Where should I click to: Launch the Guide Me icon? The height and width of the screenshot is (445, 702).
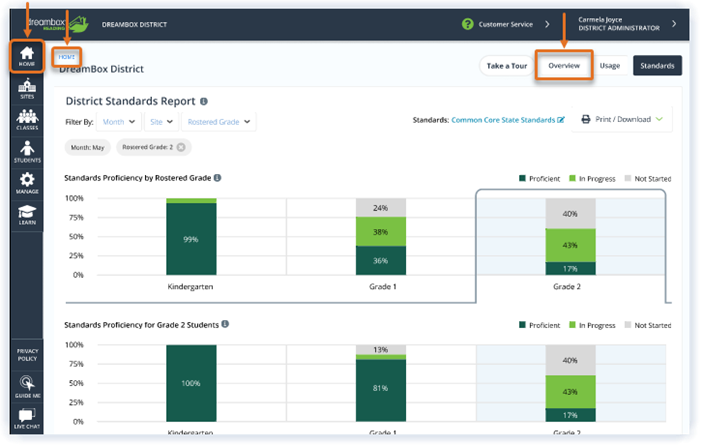(27, 386)
